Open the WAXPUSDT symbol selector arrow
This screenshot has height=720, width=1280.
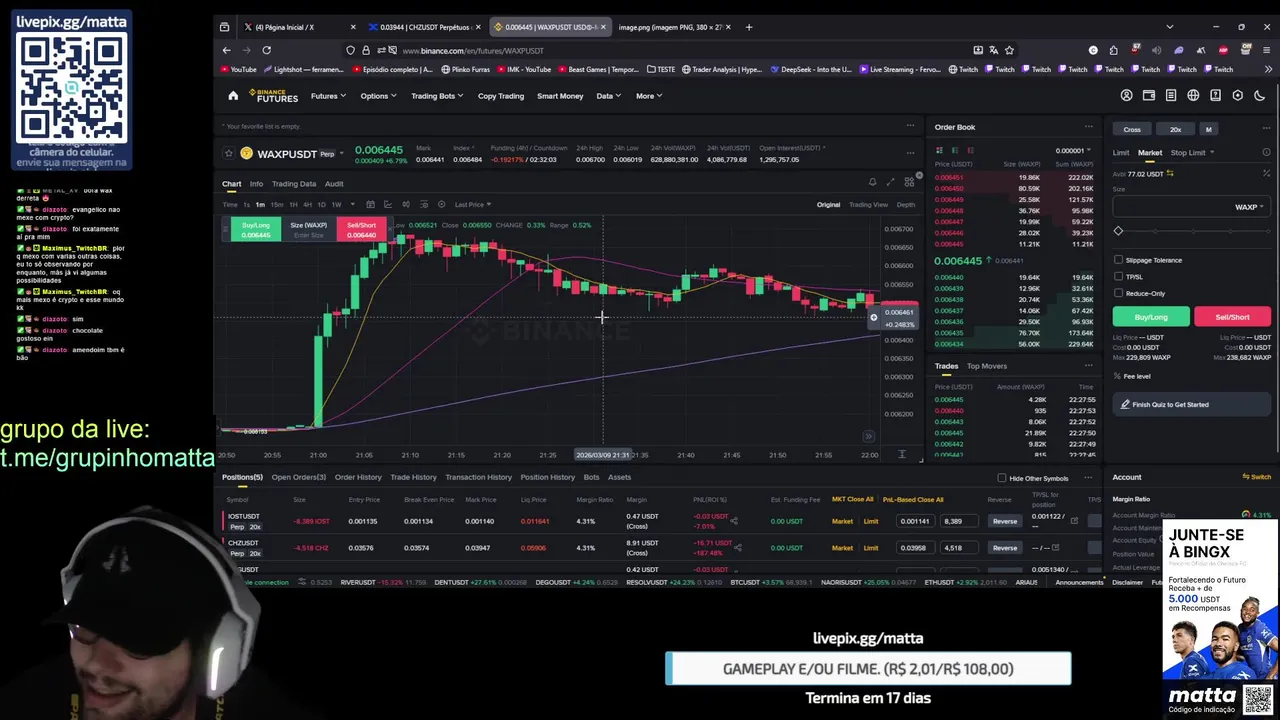tap(341, 154)
